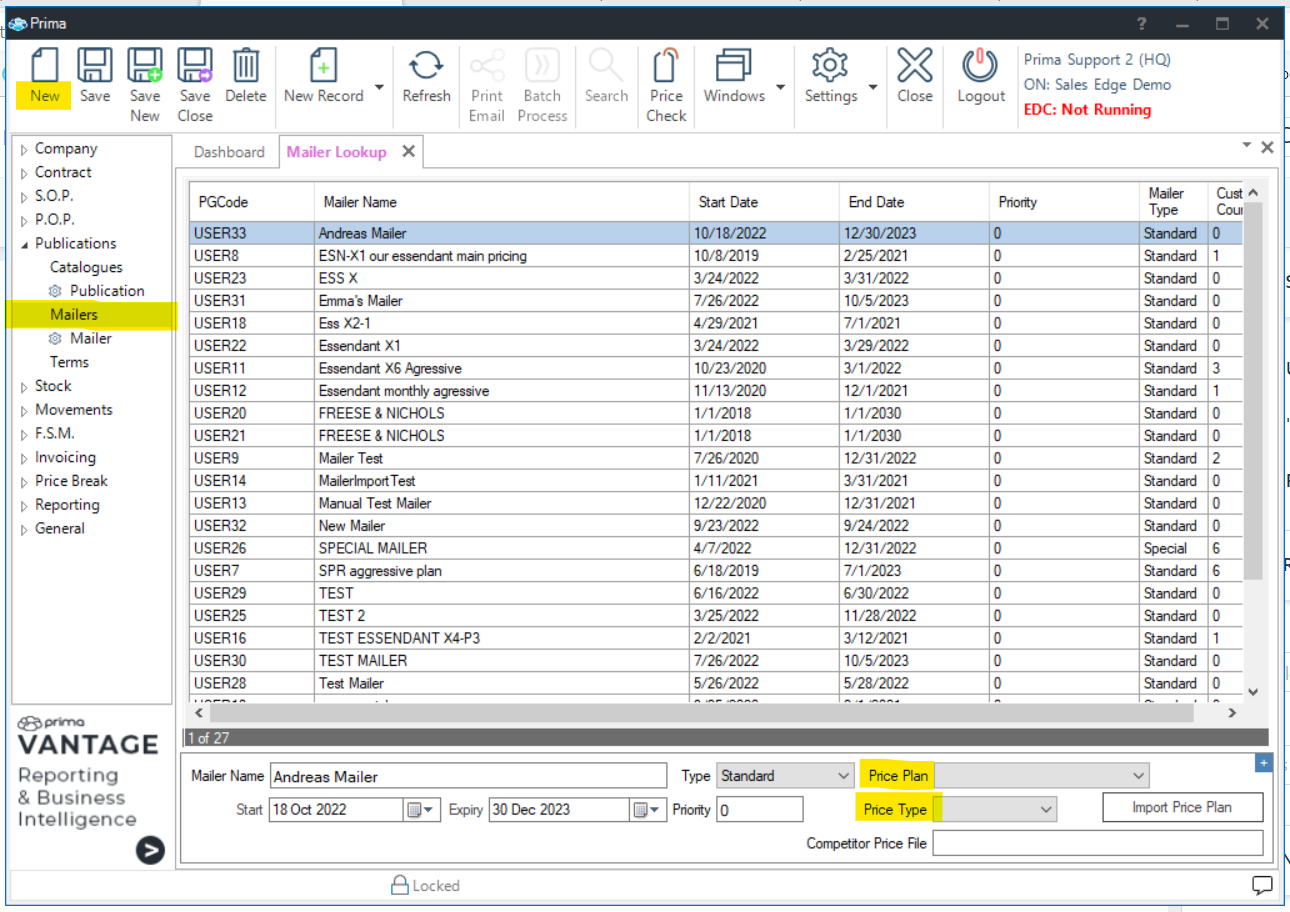
Task: Select the USER7 SPR aggressive plan row
Action: click(716, 571)
